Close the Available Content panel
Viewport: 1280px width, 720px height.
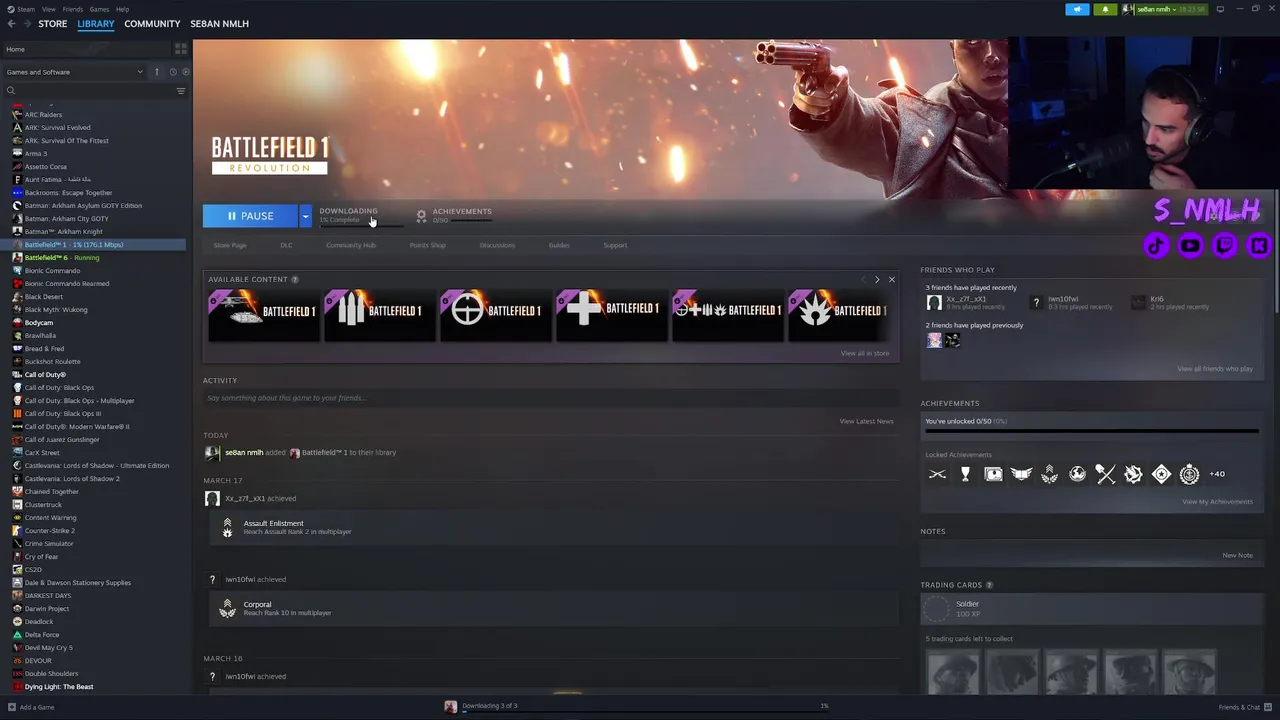[x=892, y=280]
